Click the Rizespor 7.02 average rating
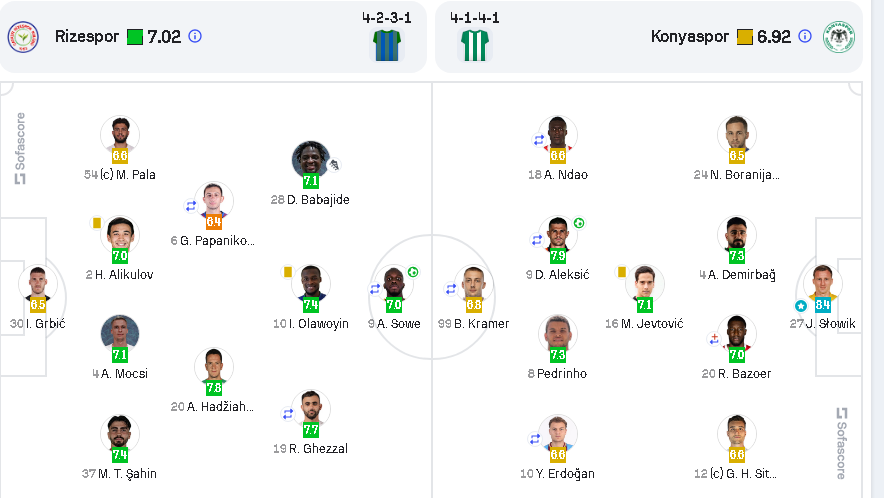 pos(164,36)
